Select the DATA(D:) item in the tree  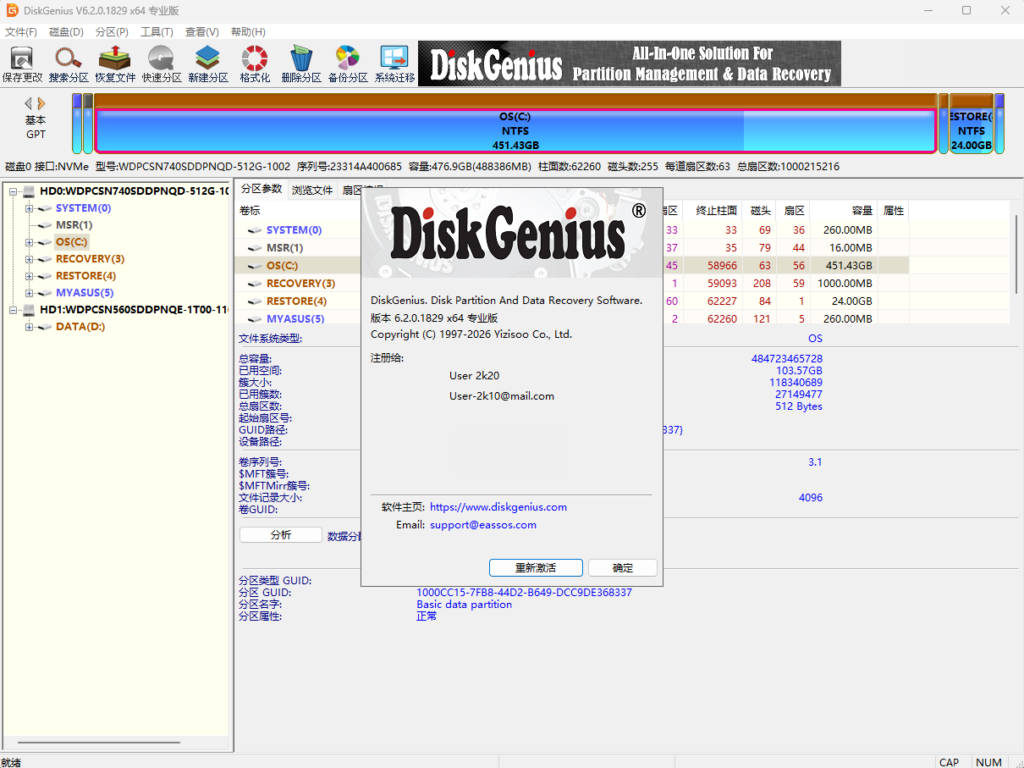click(x=80, y=327)
